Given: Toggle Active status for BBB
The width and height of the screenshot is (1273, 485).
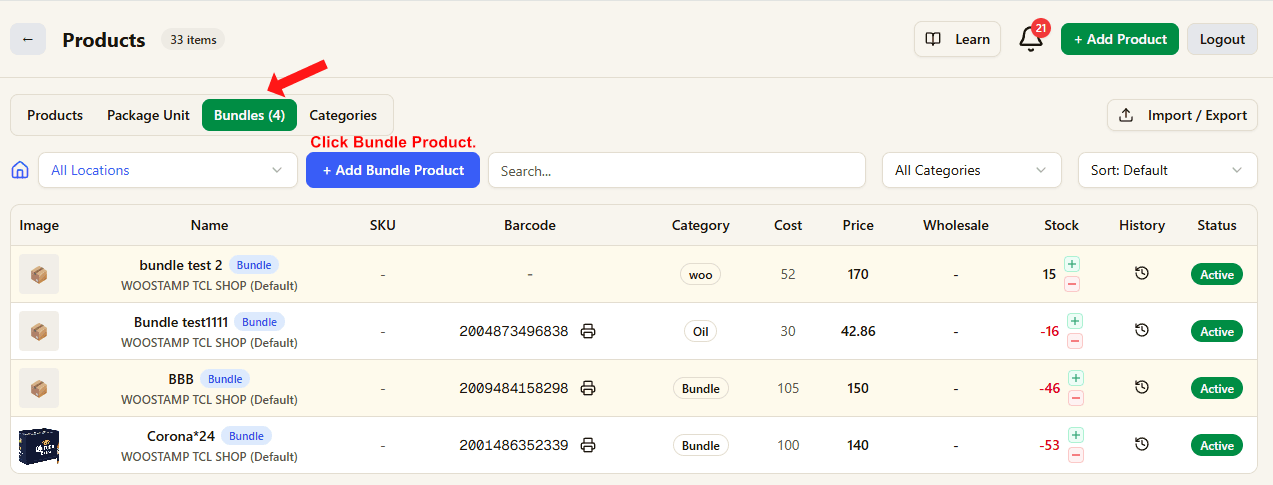Looking at the screenshot, I should coord(1217,388).
